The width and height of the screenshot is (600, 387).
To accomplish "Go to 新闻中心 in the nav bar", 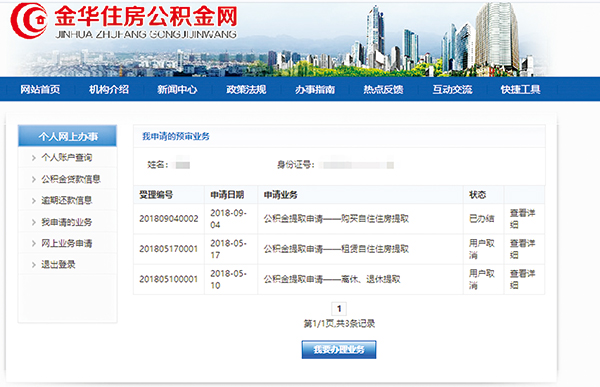I will pyautogui.click(x=177, y=90).
